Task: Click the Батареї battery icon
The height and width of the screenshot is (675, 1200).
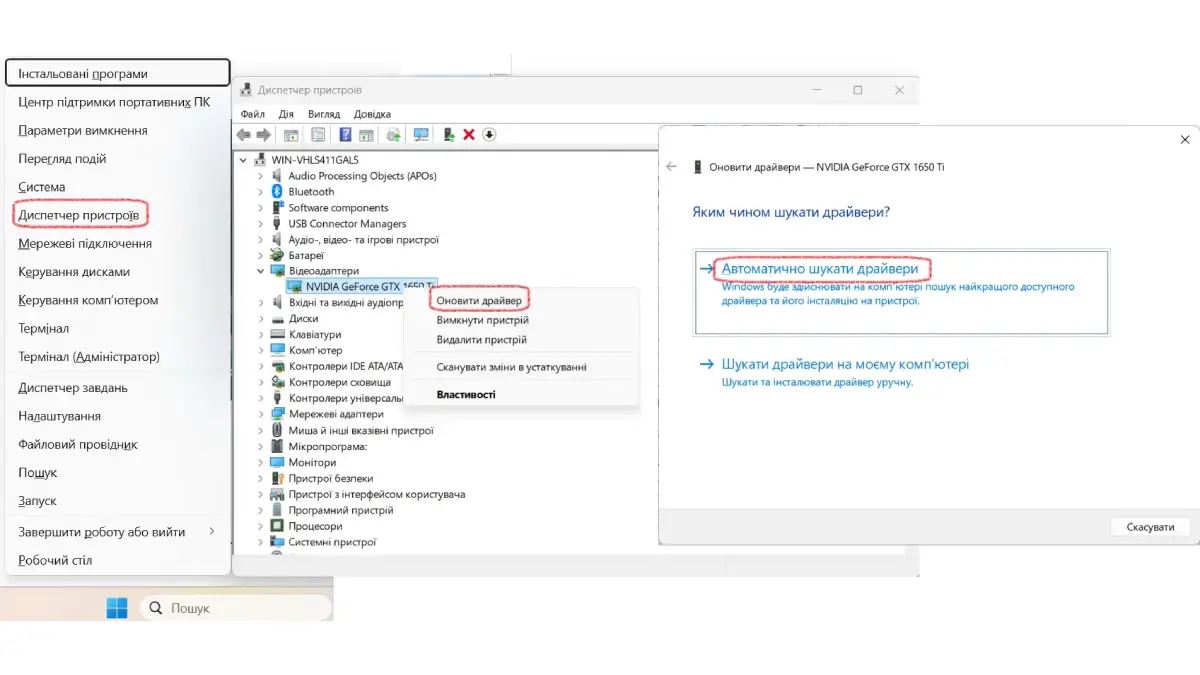Action: point(277,256)
